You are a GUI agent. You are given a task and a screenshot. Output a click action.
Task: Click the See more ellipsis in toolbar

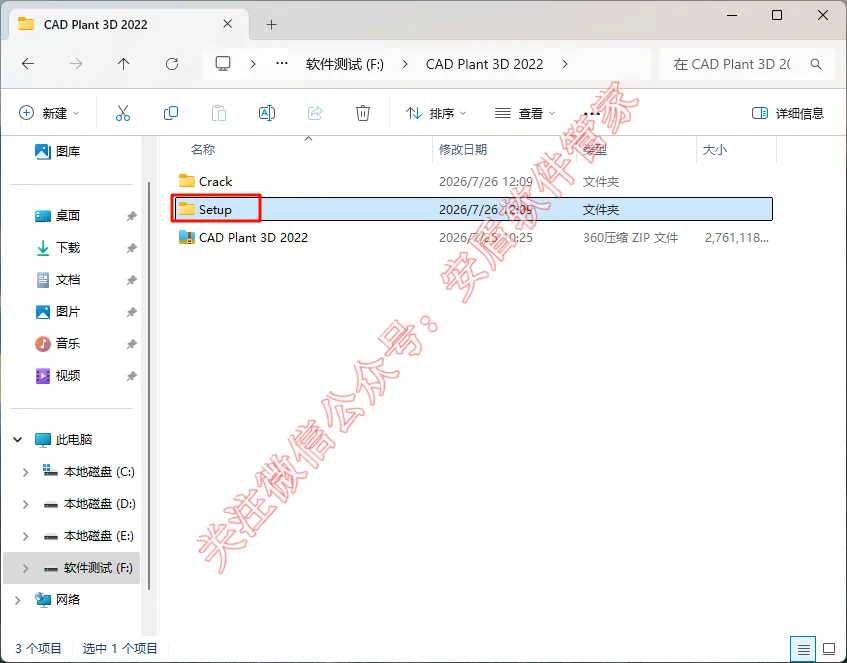pyautogui.click(x=592, y=113)
